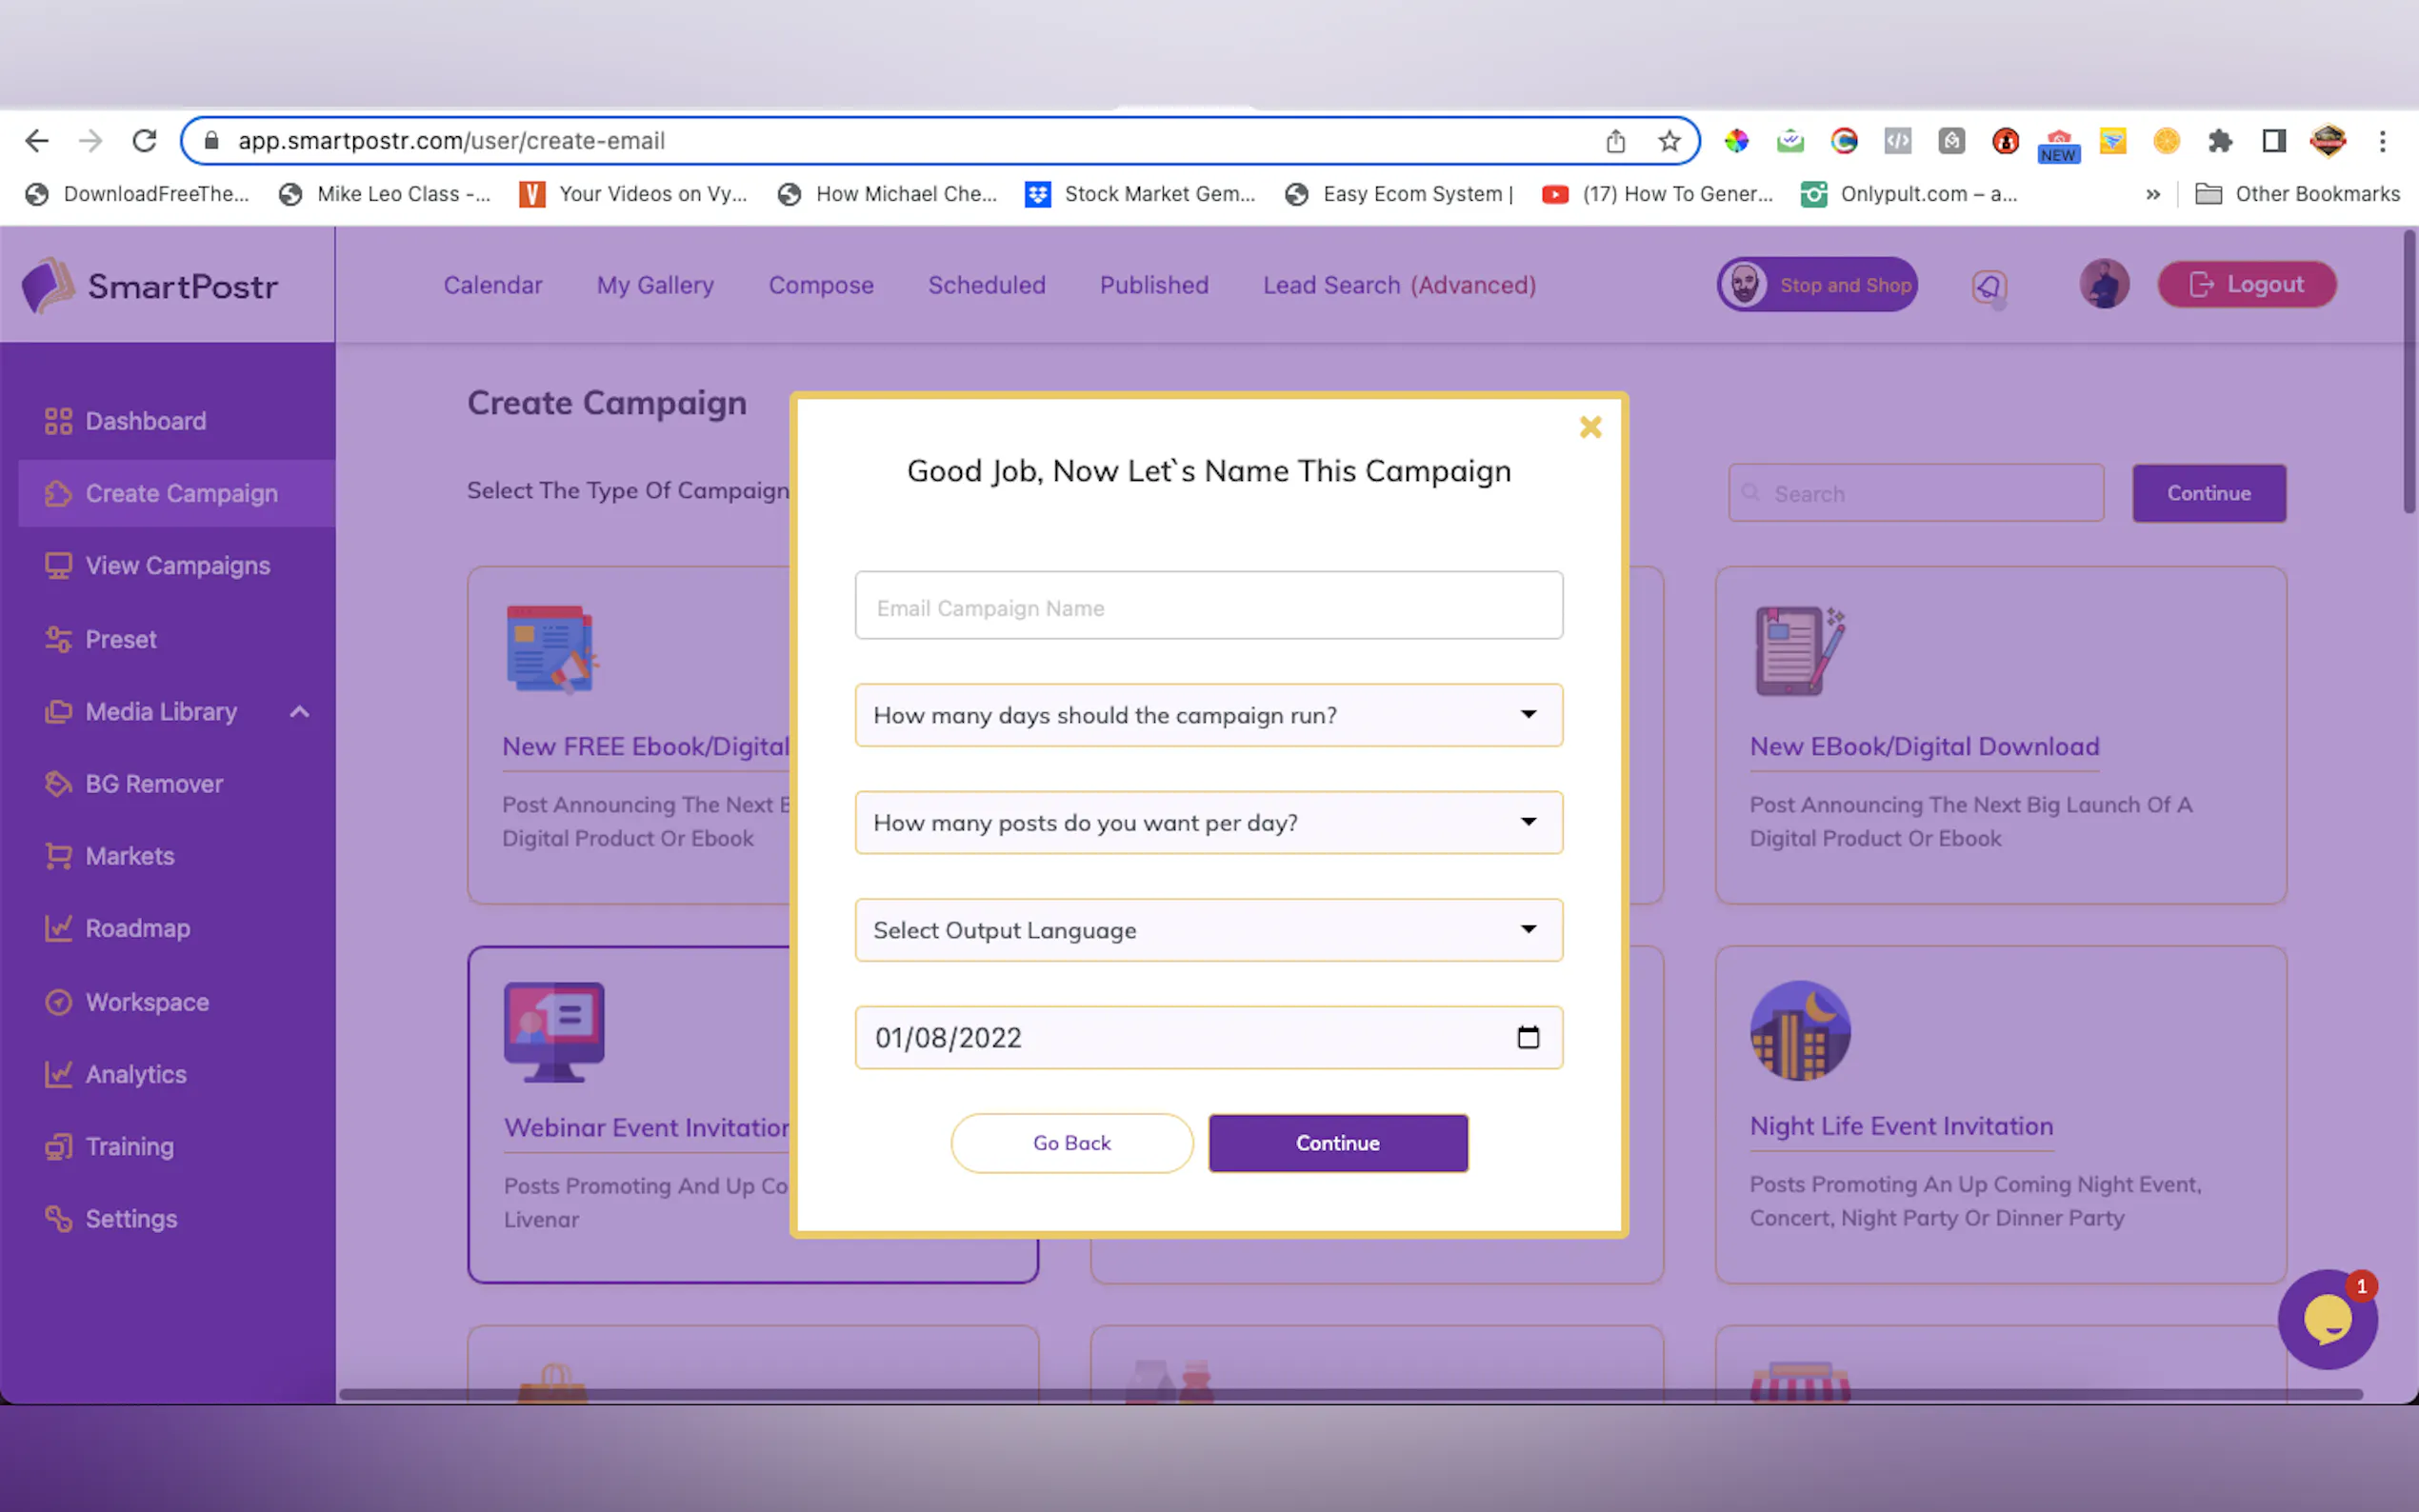Open View Campaigns in the sidebar
This screenshot has width=2419, height=1512.
tap(177, 566)
